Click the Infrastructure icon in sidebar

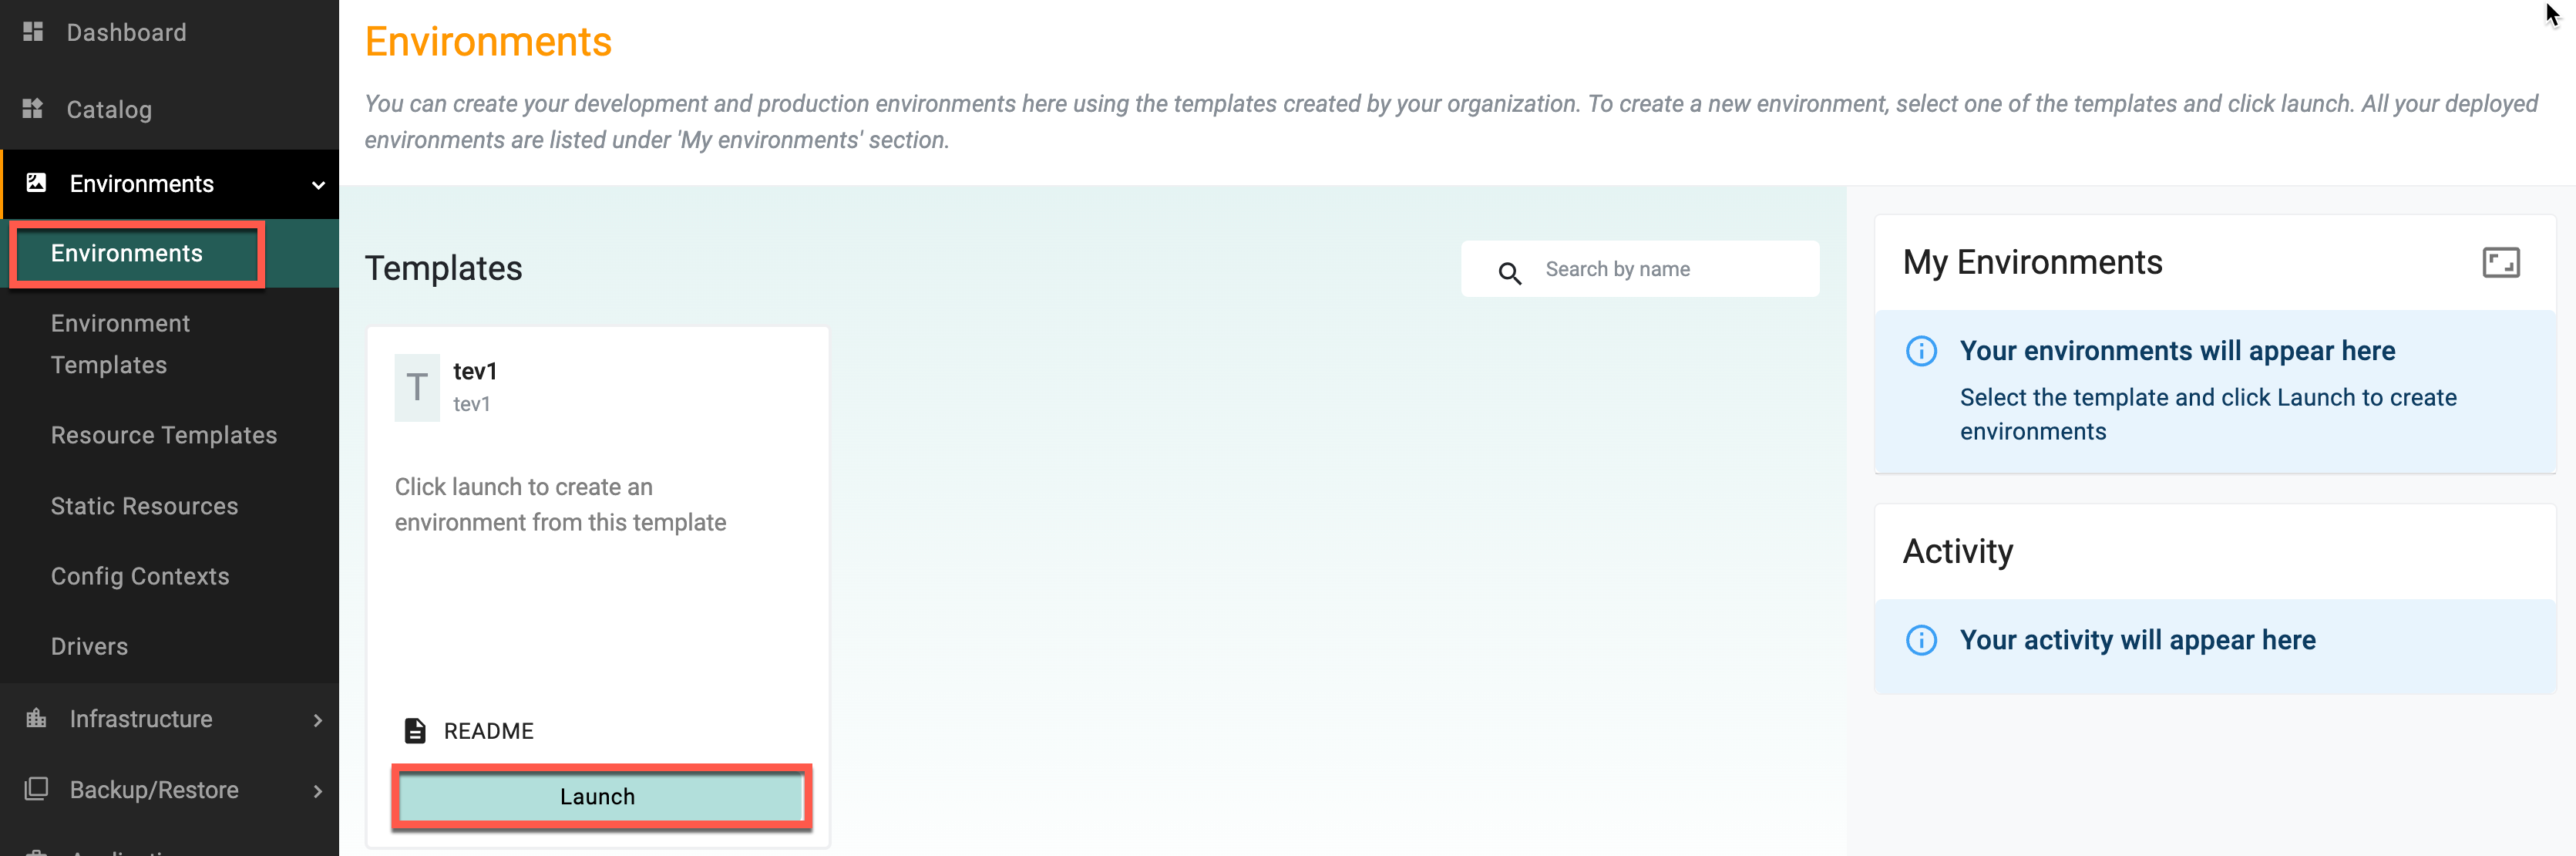(36, 716)
